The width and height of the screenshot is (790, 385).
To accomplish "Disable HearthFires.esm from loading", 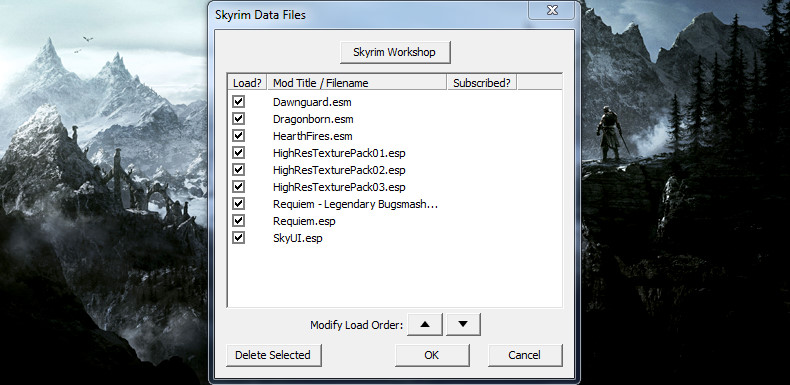I will point(238,136).
